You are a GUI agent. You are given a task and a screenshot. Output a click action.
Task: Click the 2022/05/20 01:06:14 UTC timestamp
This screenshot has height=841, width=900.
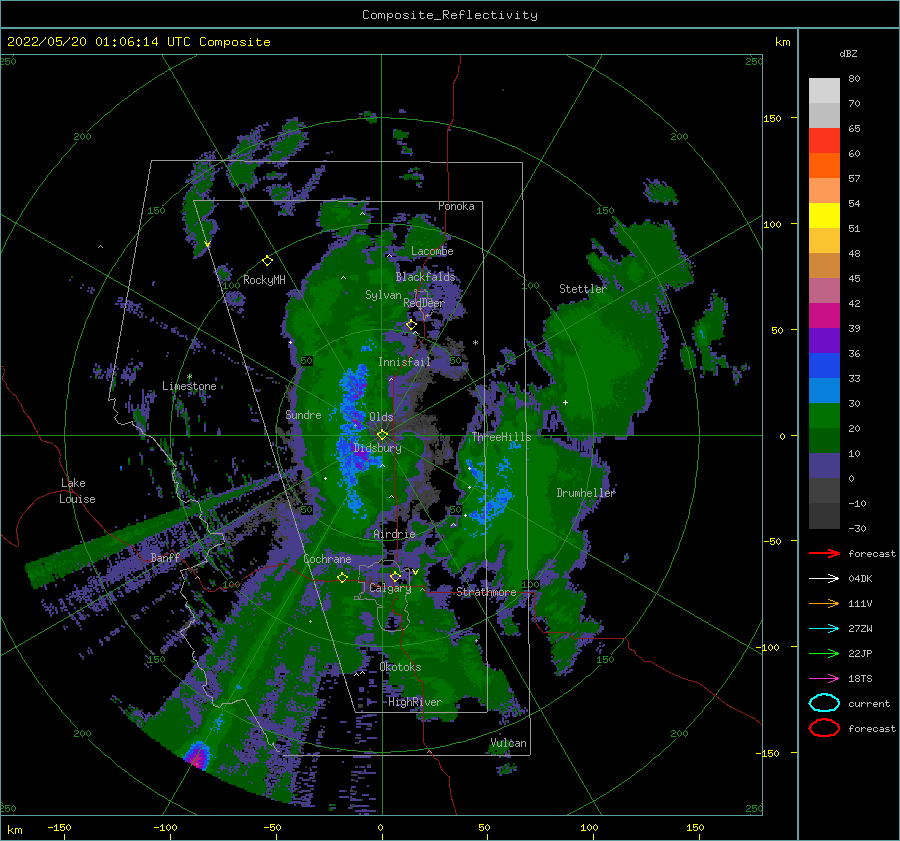[x=139, y=42]
